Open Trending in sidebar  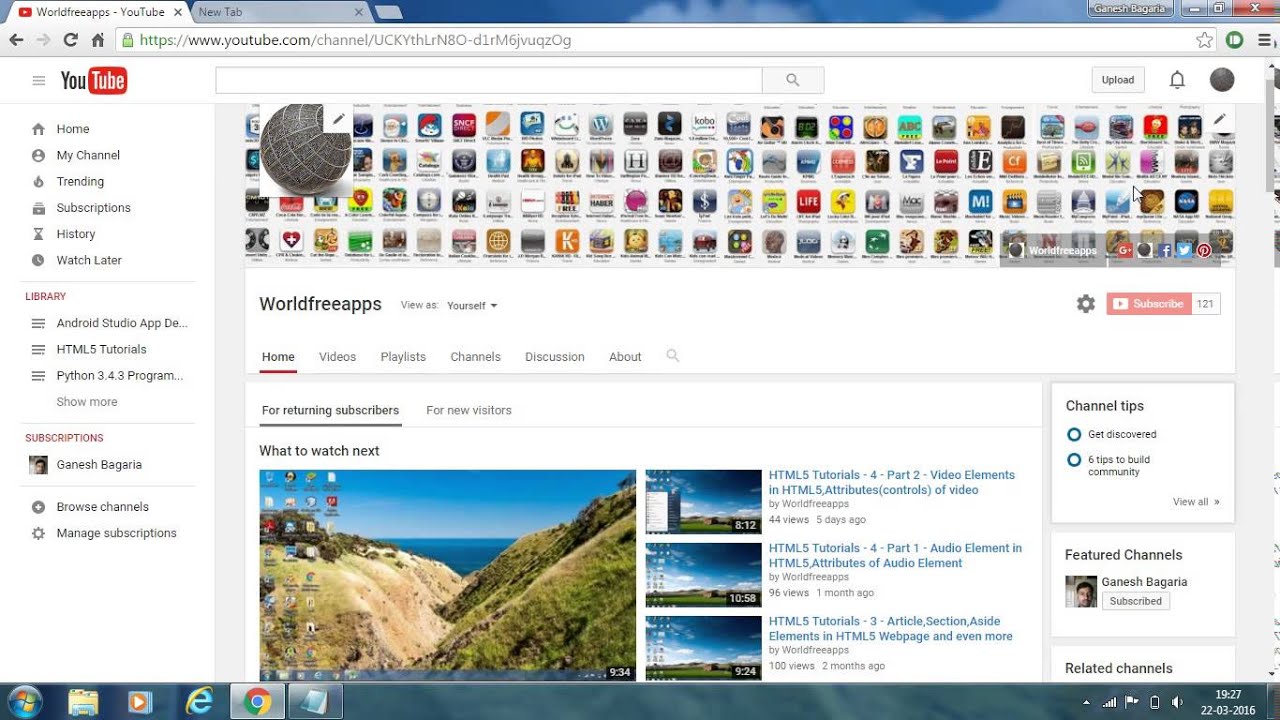coord(80,181)
